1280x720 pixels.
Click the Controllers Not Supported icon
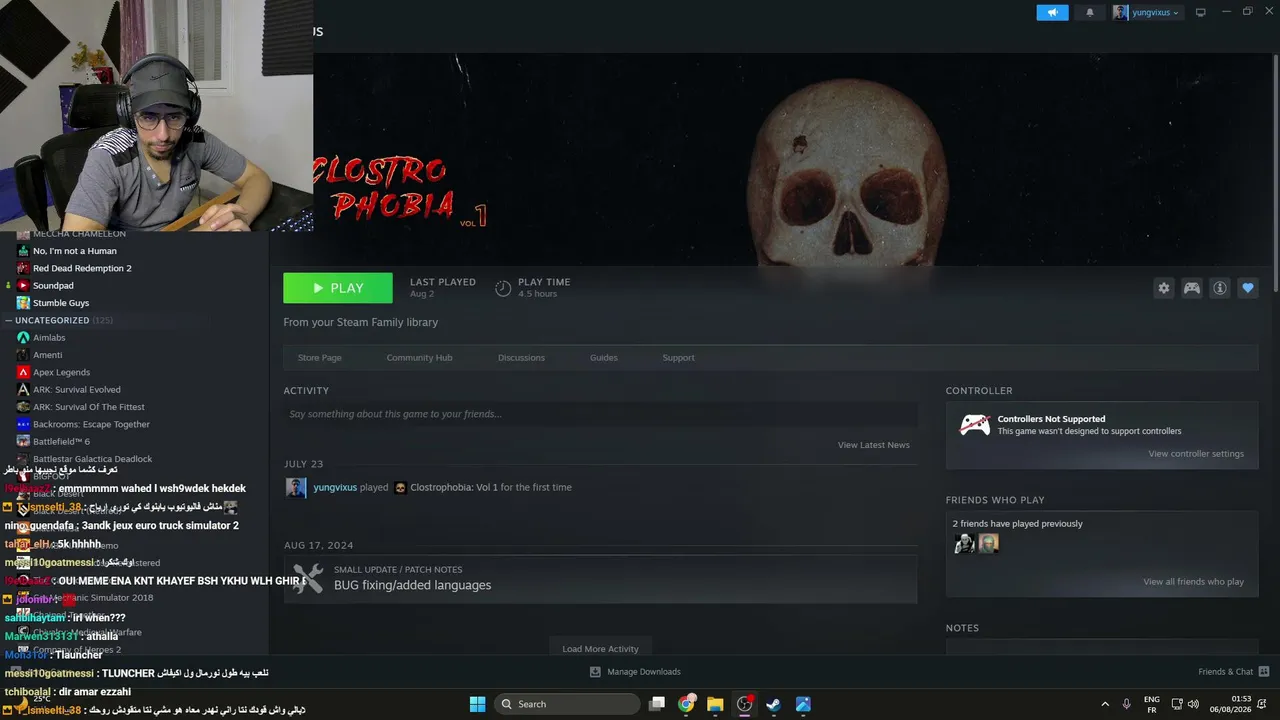tap(975, 425)
